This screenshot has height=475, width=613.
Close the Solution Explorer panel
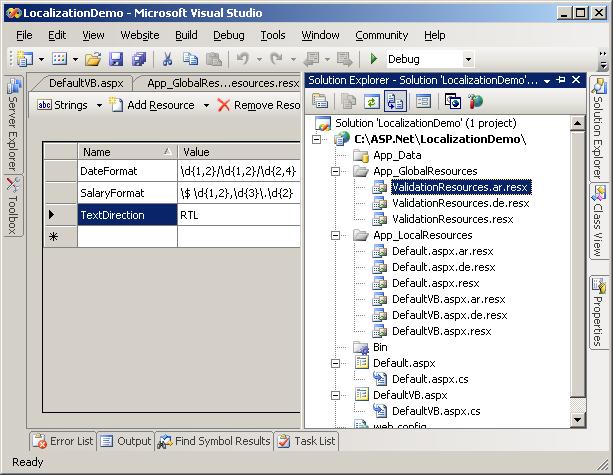pyautogui.click(x=576, y=80)
